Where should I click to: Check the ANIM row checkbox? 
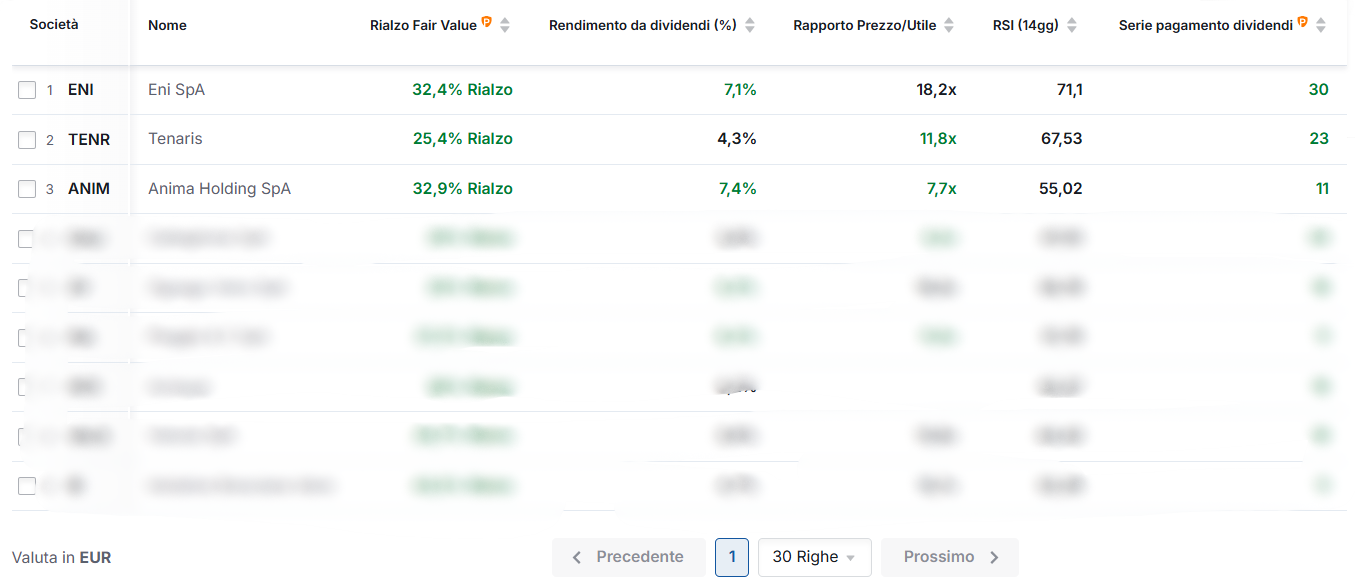(27, 189)
